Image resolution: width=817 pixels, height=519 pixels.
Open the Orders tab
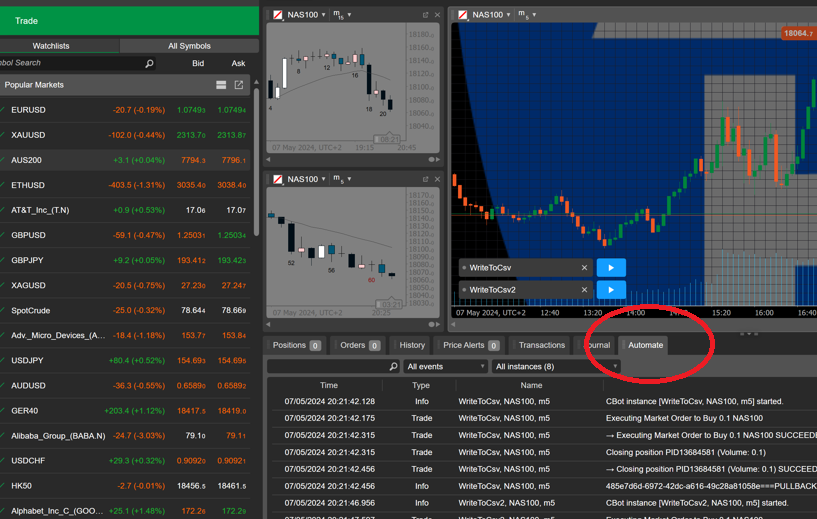point(358,345)
